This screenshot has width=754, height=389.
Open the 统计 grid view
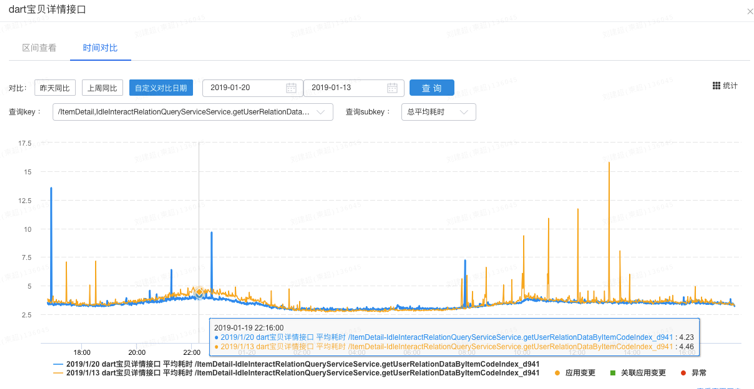click(725, 86)
